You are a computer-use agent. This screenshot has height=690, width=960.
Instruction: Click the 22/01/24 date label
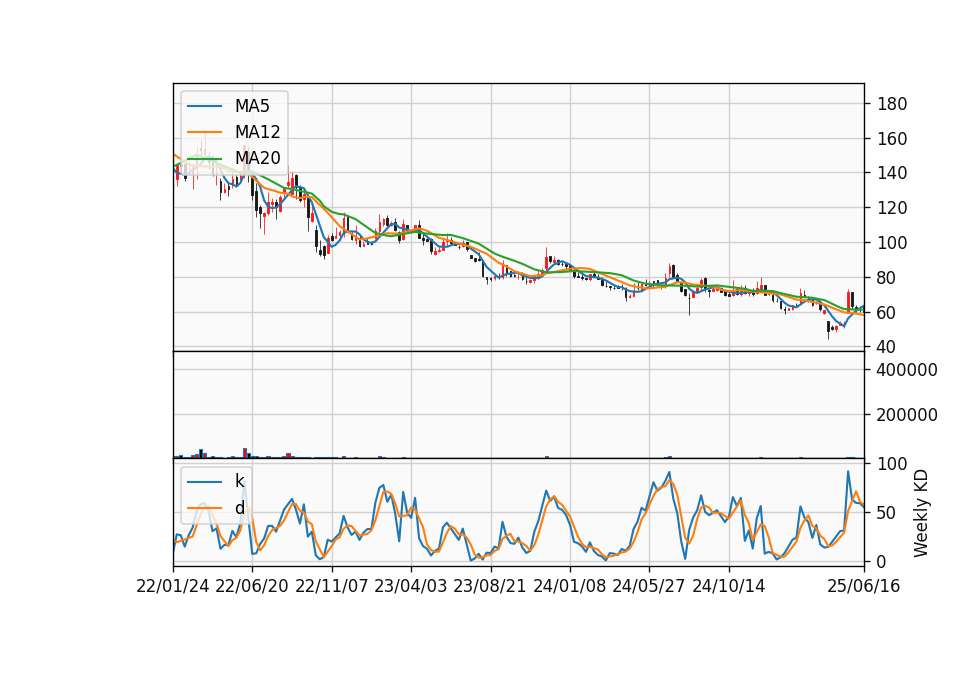[x=173, y=586]
